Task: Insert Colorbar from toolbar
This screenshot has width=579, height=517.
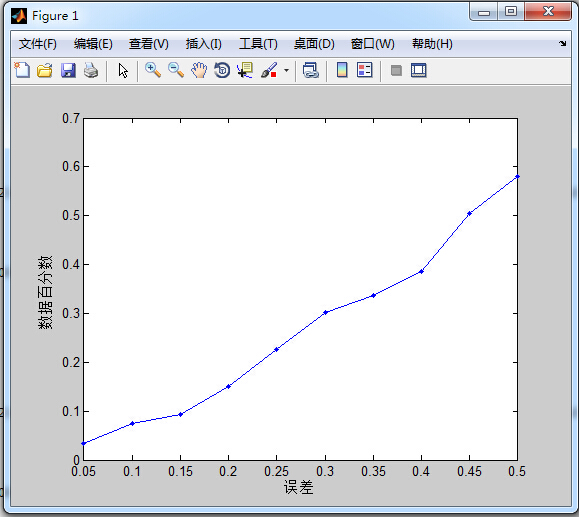Action: coord(342,70)
